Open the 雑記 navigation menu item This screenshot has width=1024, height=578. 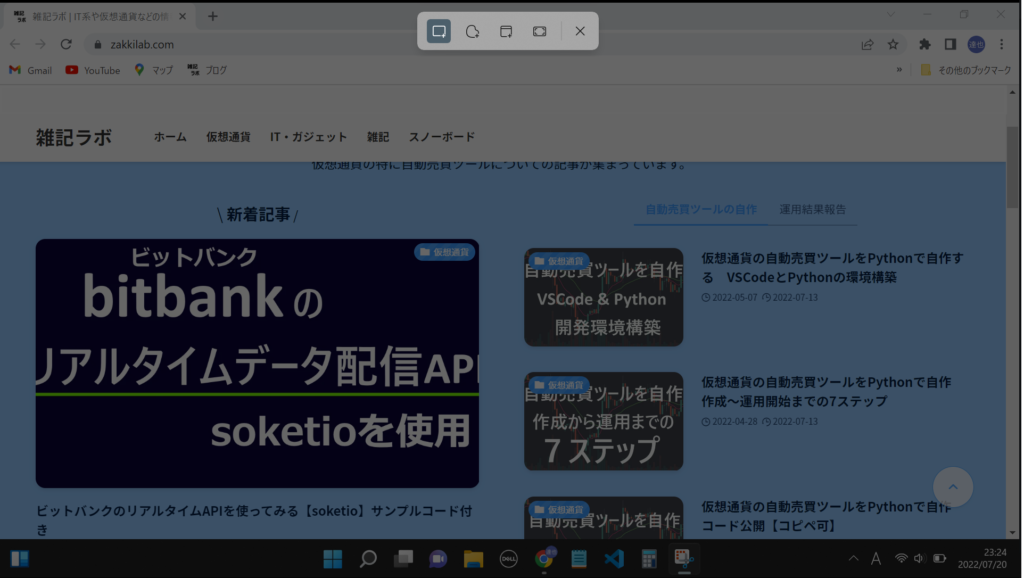click(x=378, y=137)
